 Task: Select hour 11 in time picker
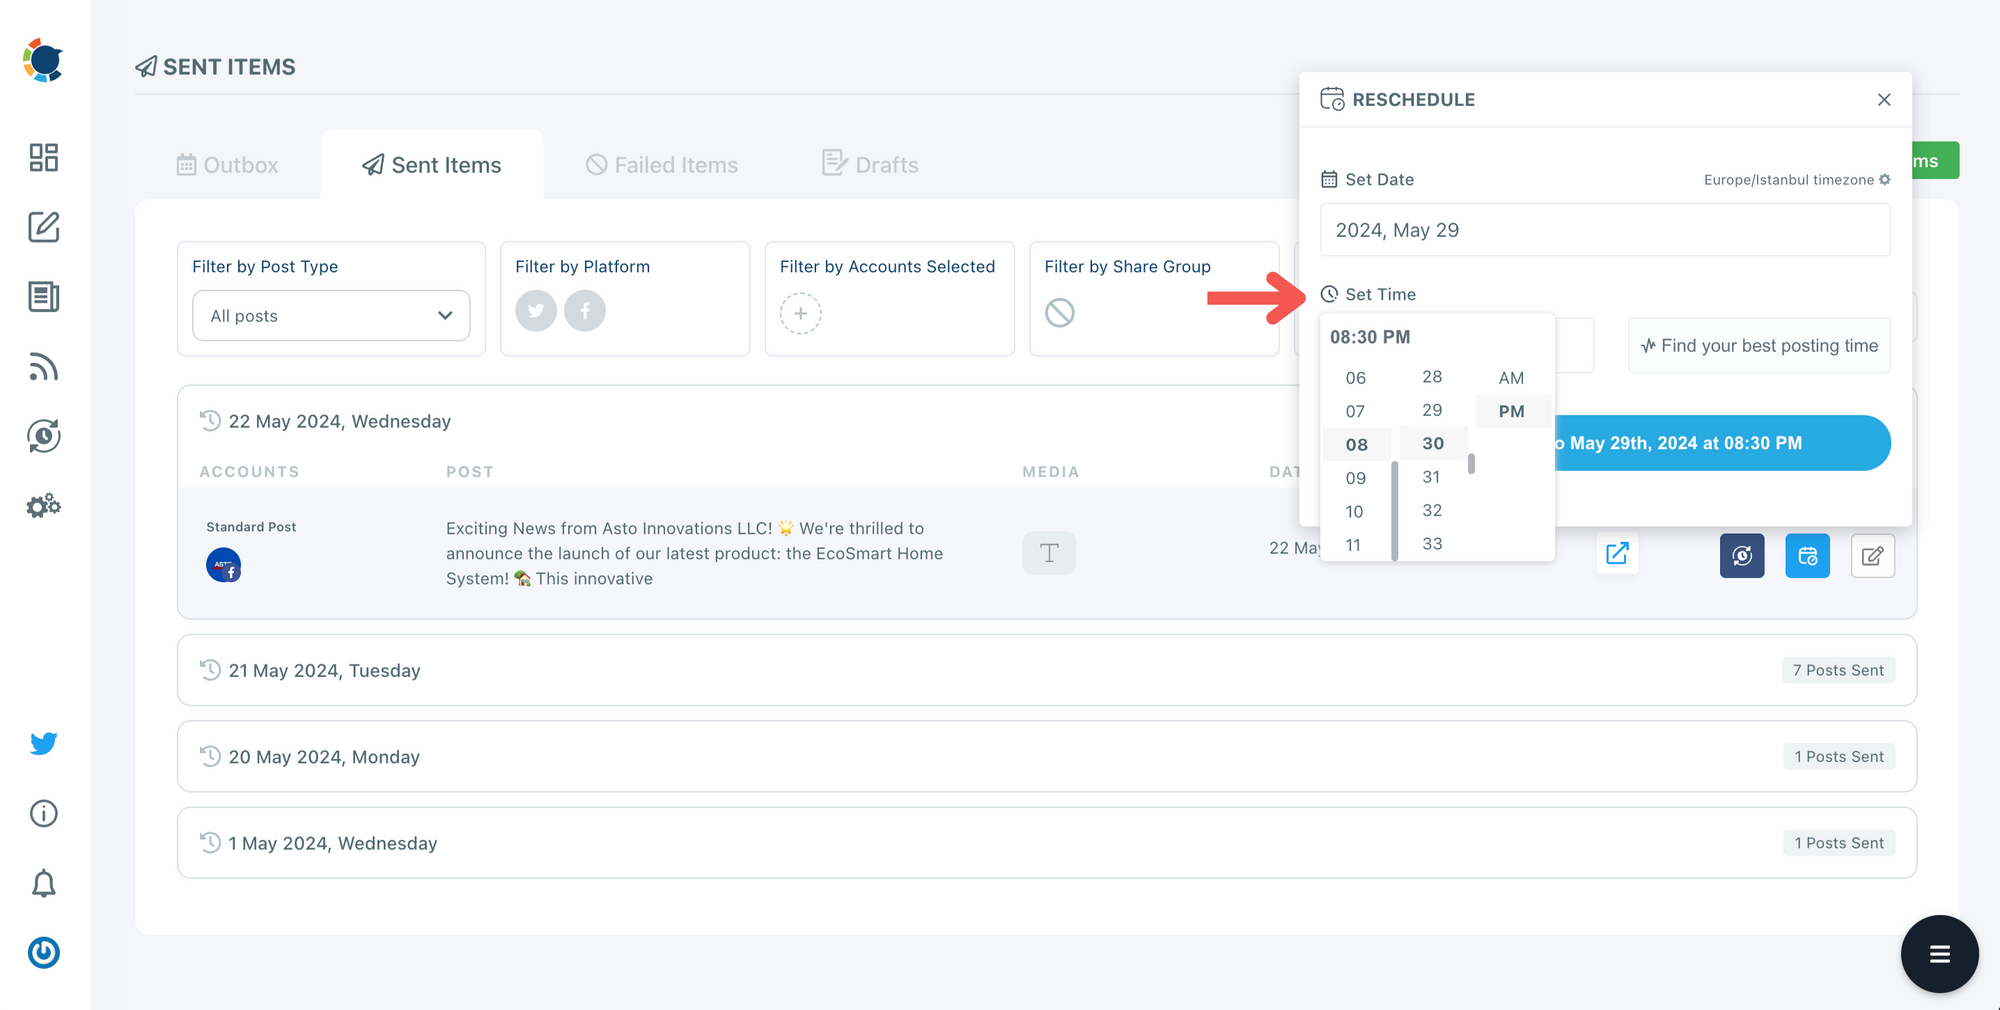(1356, 545)
